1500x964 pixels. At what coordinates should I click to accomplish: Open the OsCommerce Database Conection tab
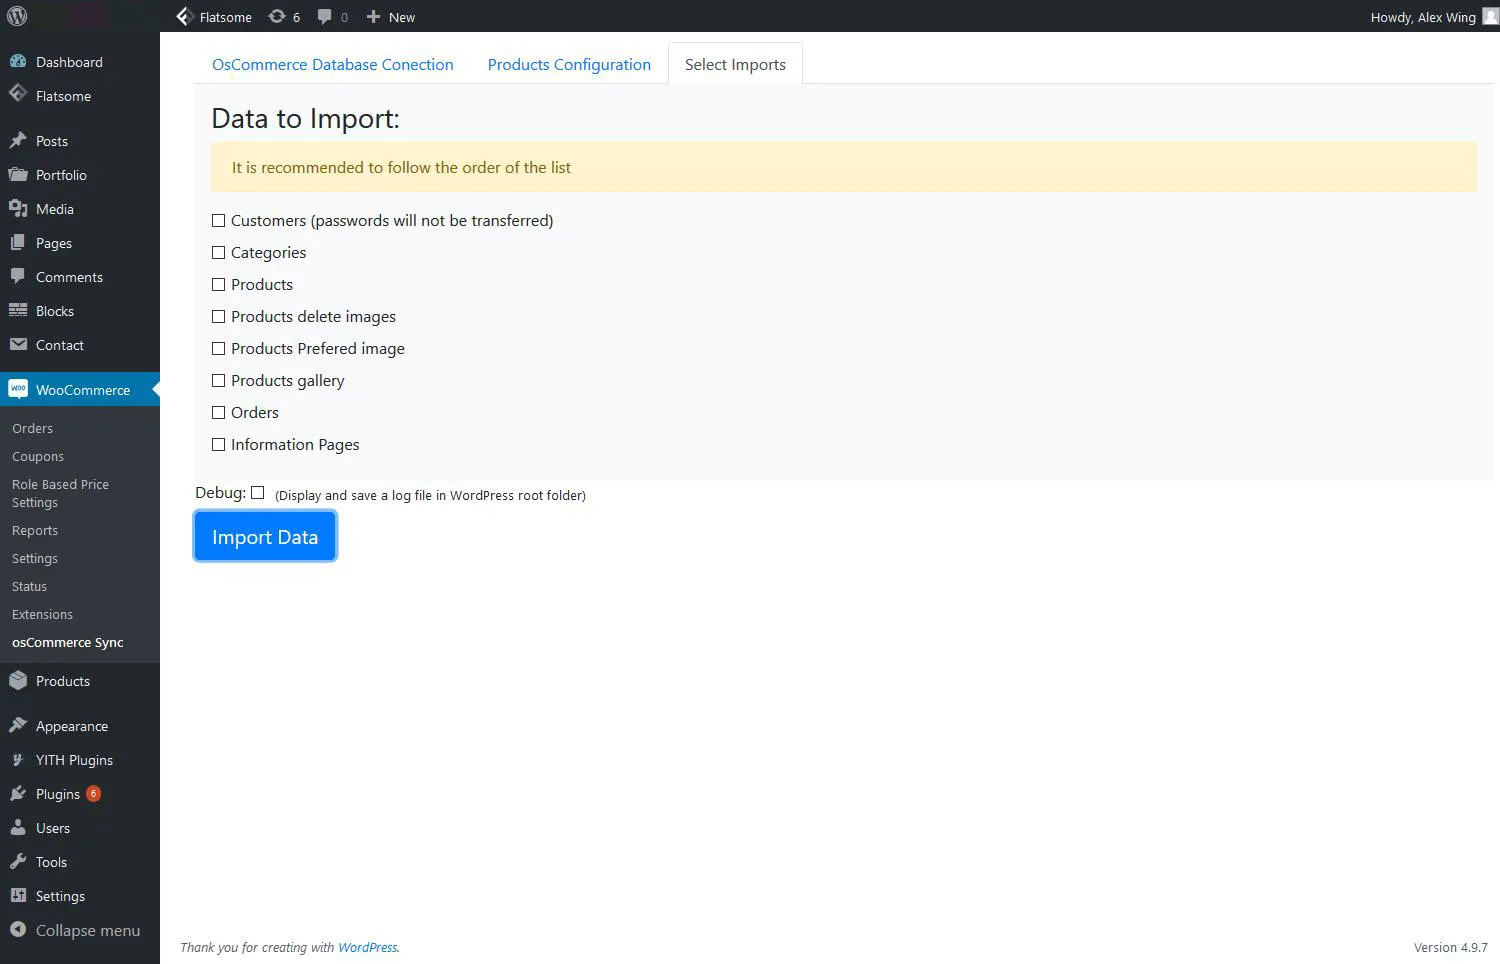tap(332, 64)
